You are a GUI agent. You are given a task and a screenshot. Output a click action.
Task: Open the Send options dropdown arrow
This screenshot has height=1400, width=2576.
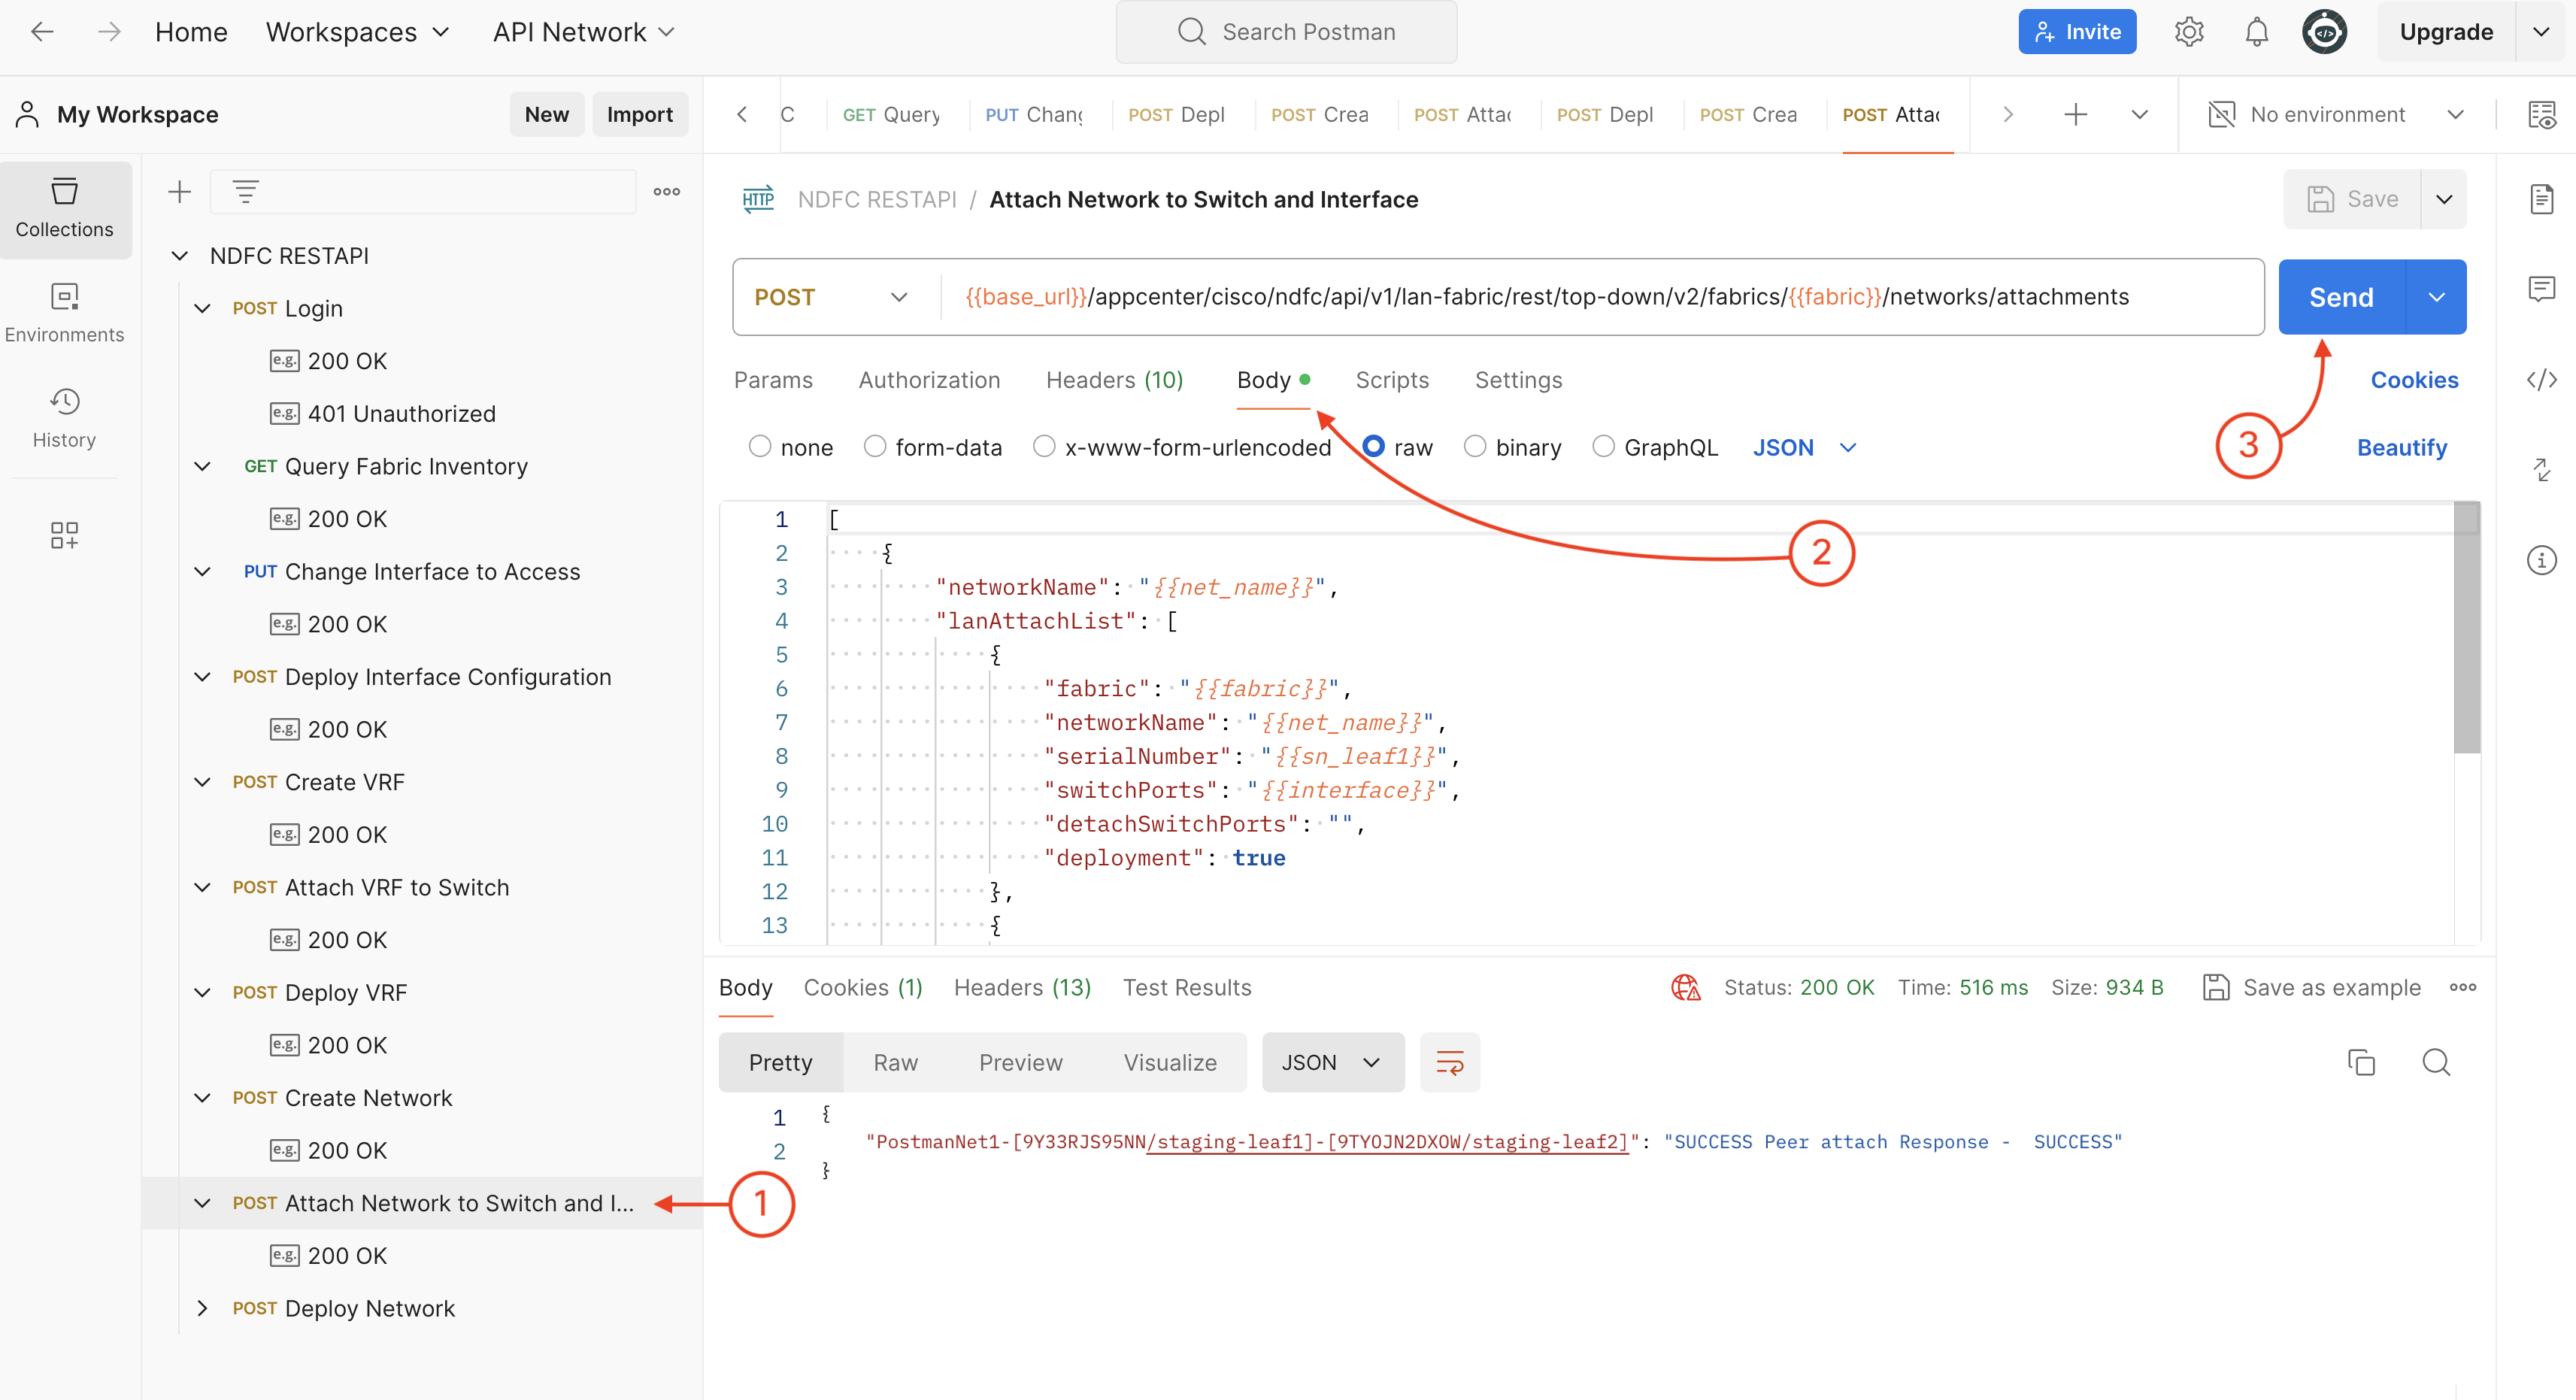tap(2436, 297)
